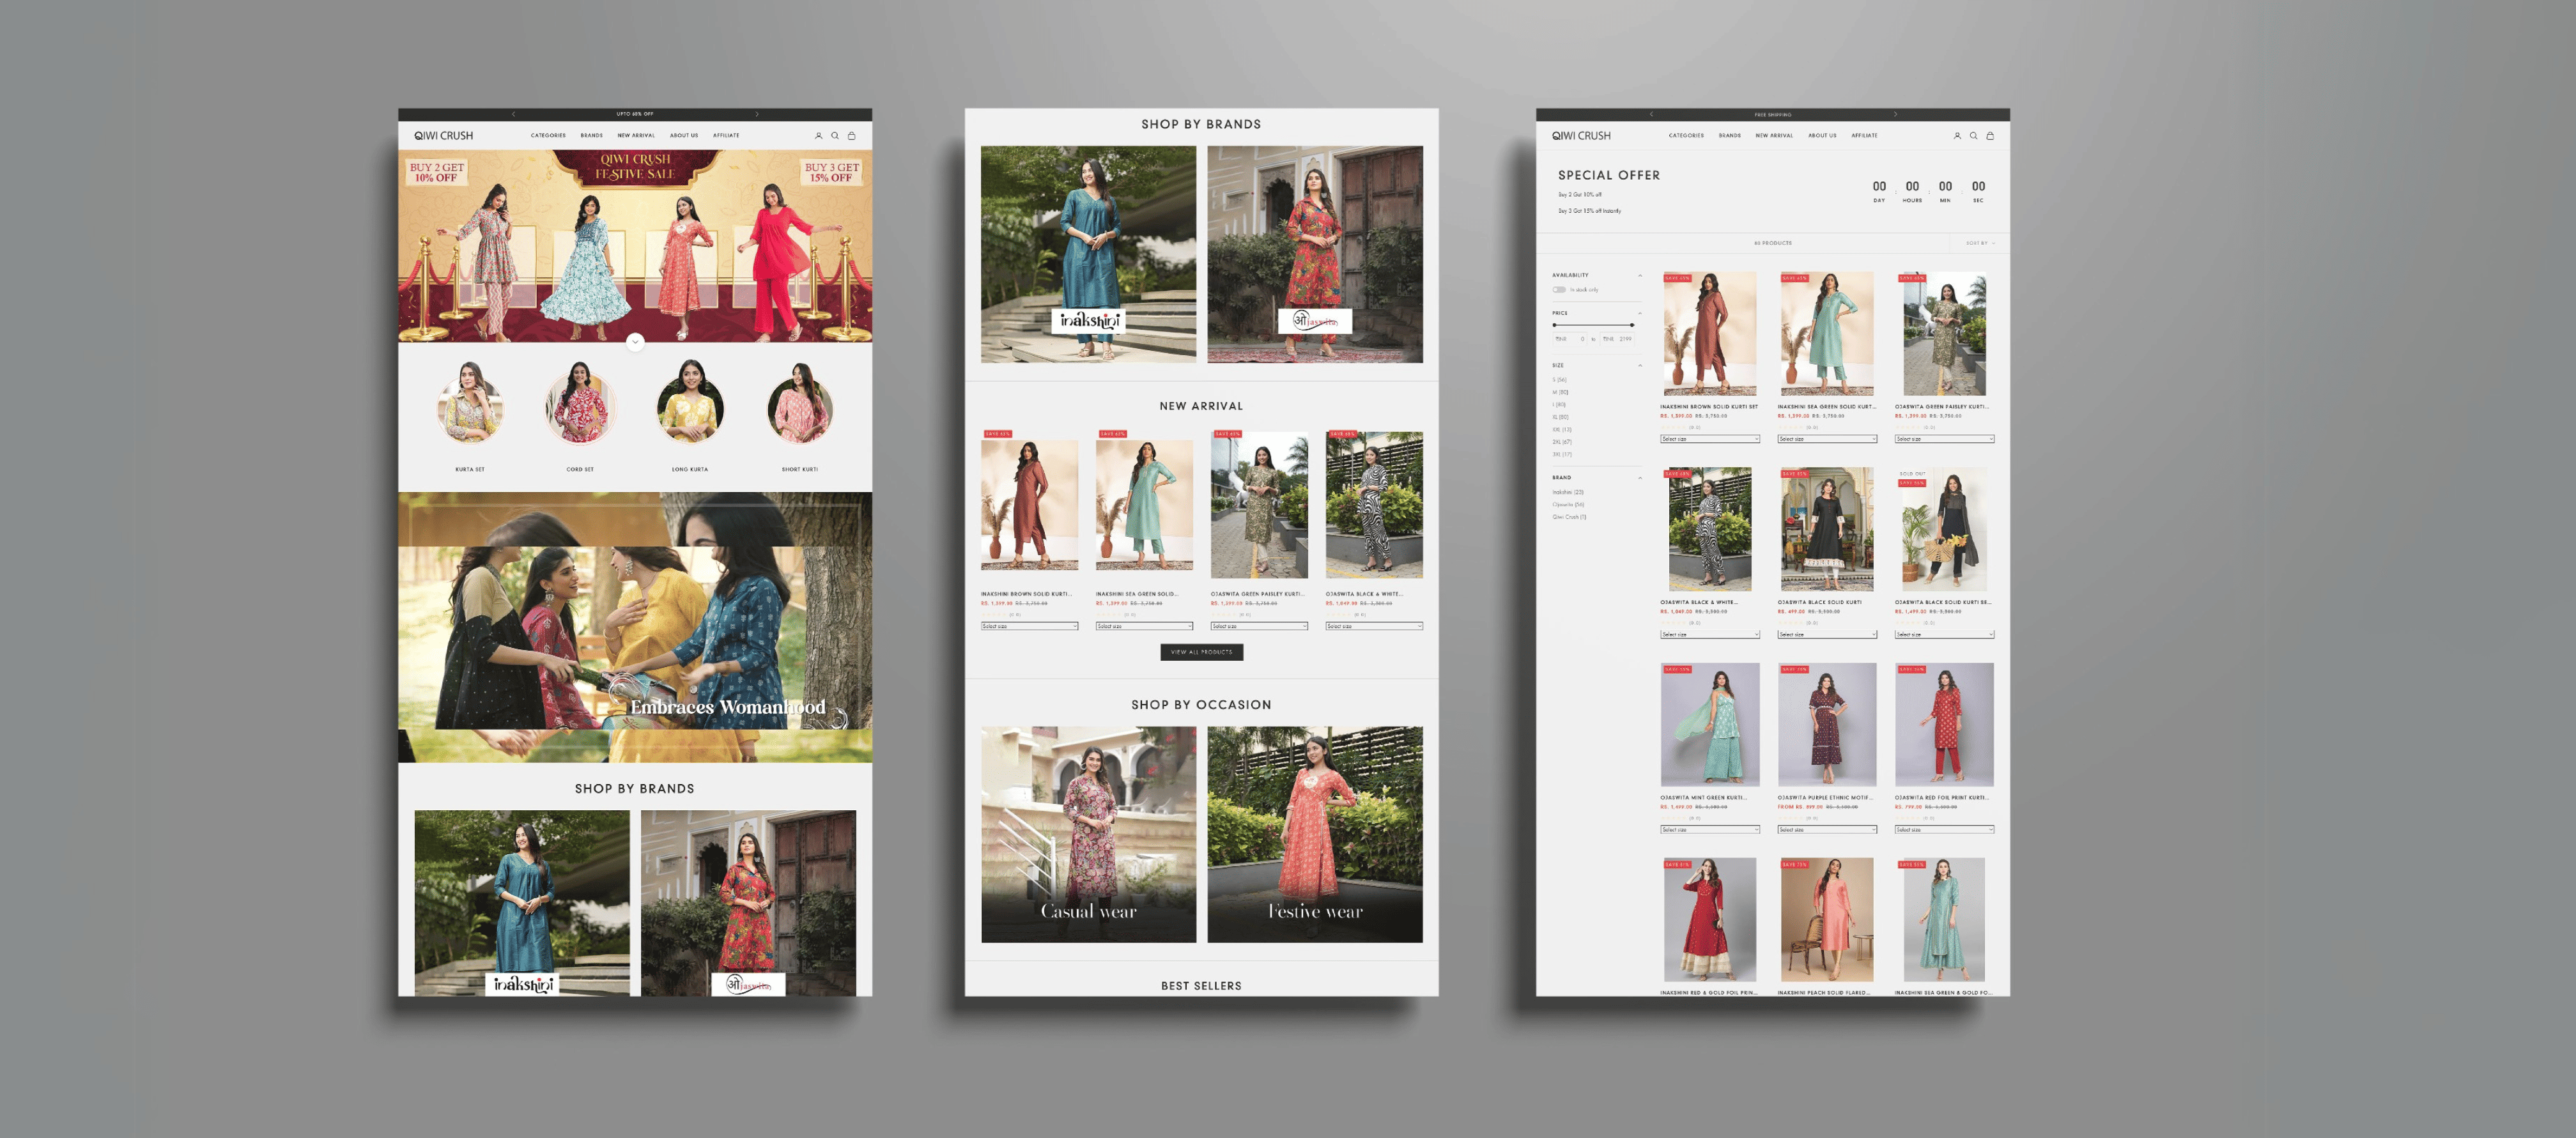Open size dropdown under Ojaswita Green Paisley in New Arrival

point(1259,626)
